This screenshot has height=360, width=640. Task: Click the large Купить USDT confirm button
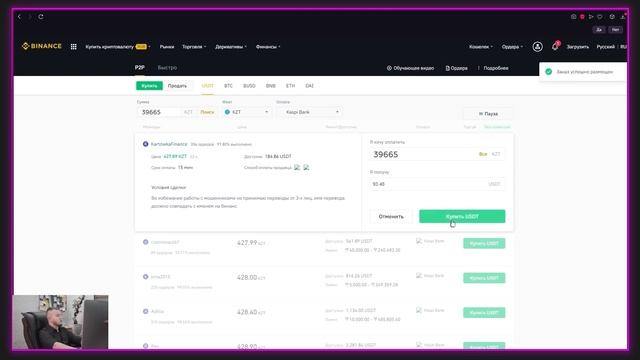click(462, 216)
